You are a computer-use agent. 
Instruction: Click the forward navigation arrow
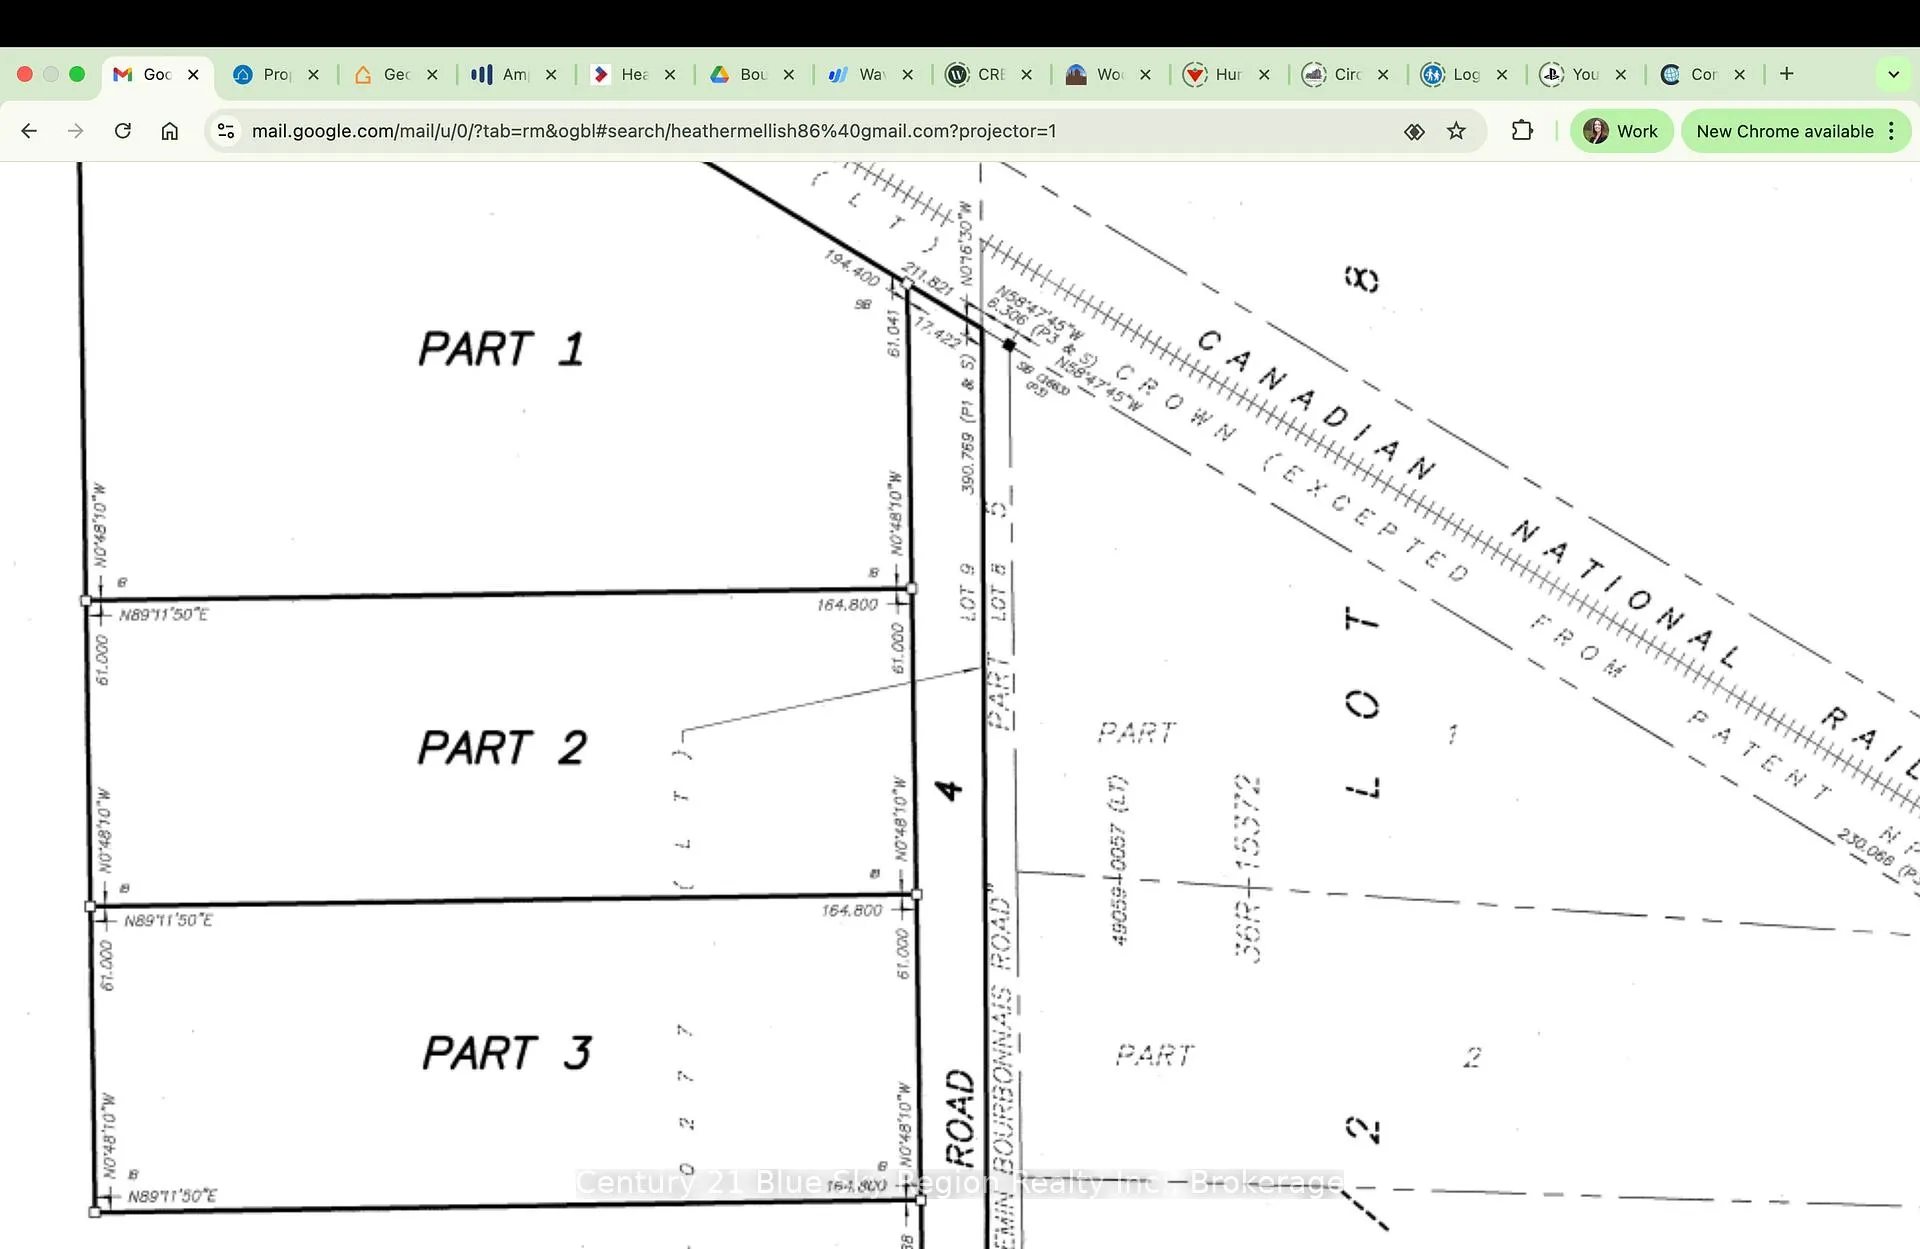[x=76, y=131]
